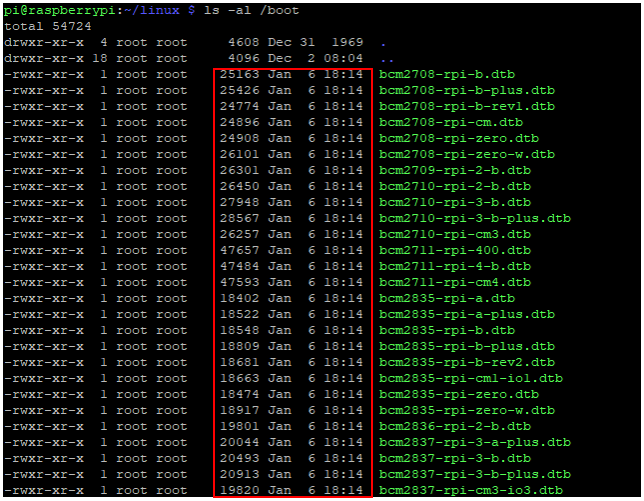Click file size value 18402
Image resolution: width=644 pixels, height=501 pixels.
coord(239,299)
